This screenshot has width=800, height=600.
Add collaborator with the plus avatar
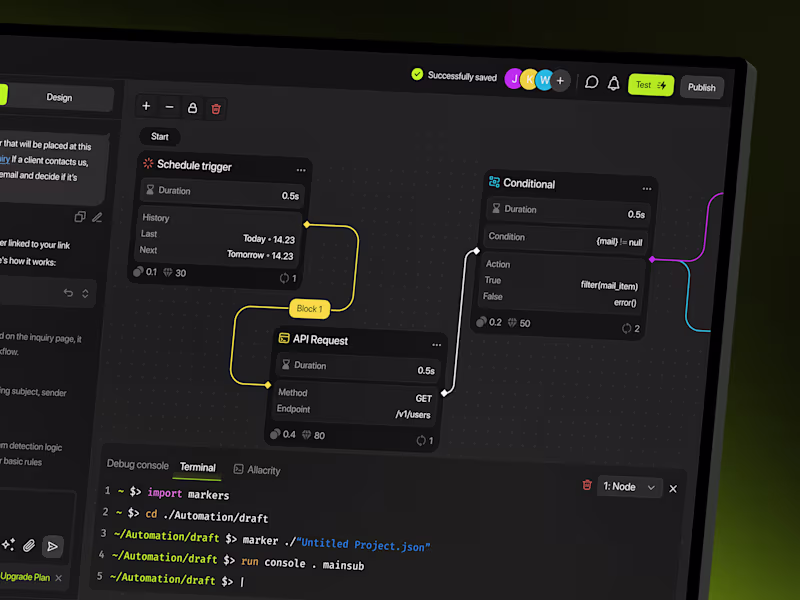click(x=560, y=81)
